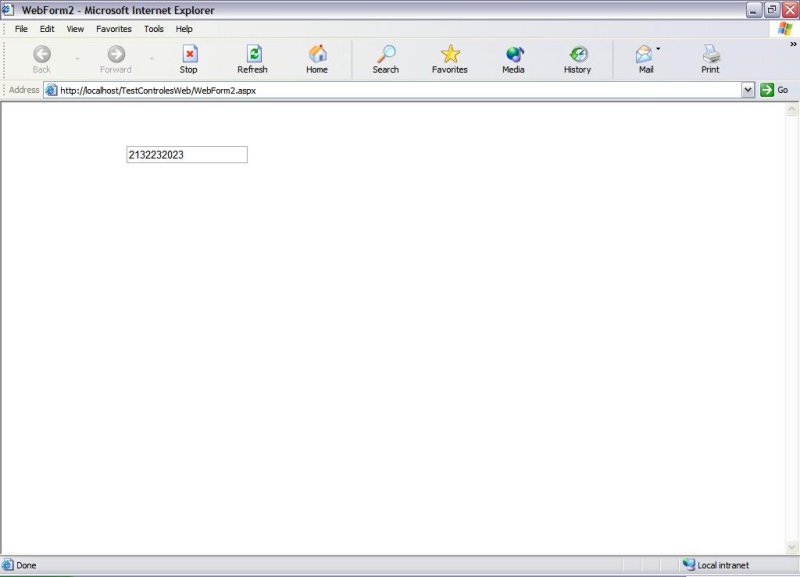This screenshot has width=800, height=577.
Task: Stop the page loading
Action: (x=189, y=59)
